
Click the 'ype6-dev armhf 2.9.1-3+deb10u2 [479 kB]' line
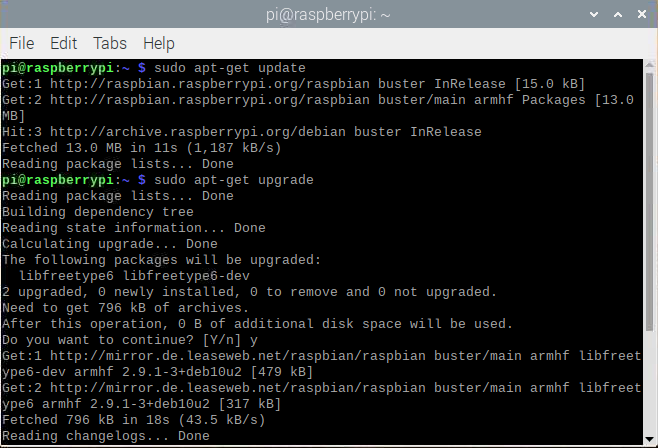pyautogui.click(x=157, y=372)
